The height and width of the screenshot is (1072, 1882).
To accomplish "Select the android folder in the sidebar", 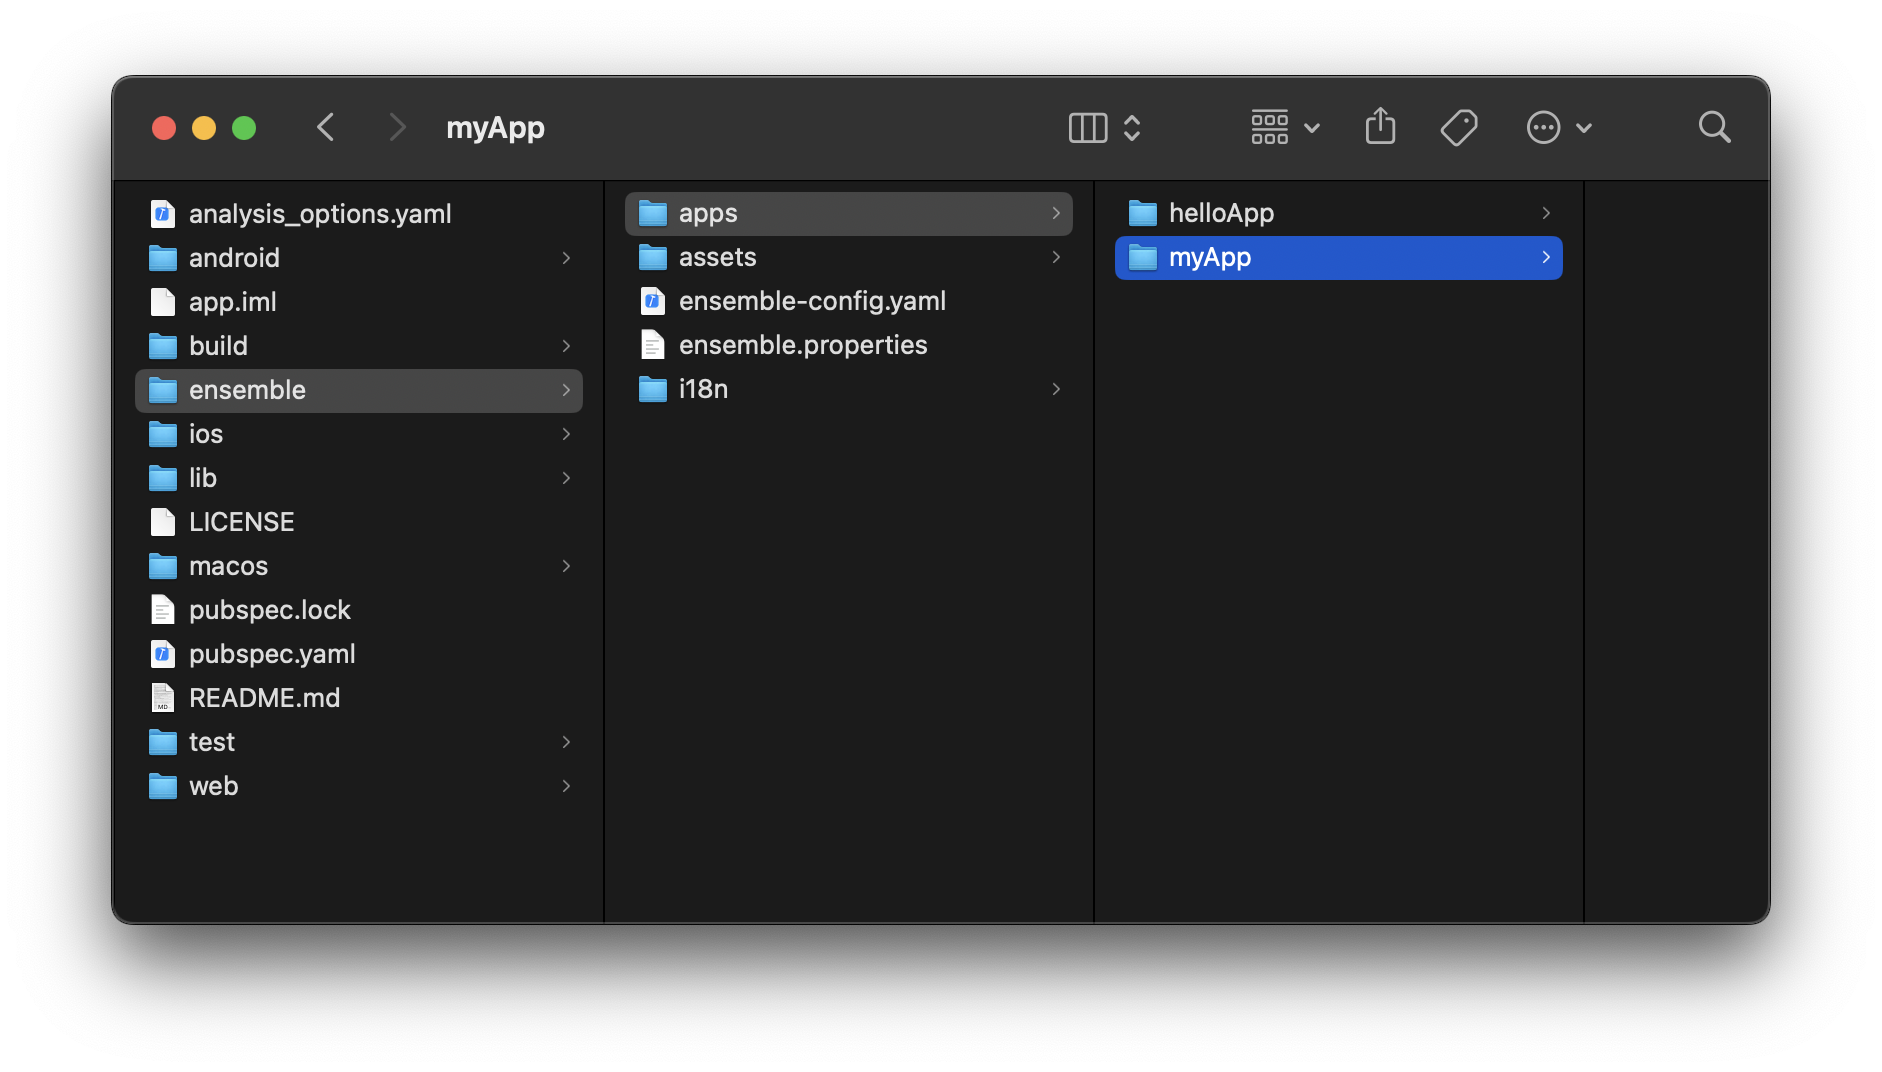I will coord(234,257).
